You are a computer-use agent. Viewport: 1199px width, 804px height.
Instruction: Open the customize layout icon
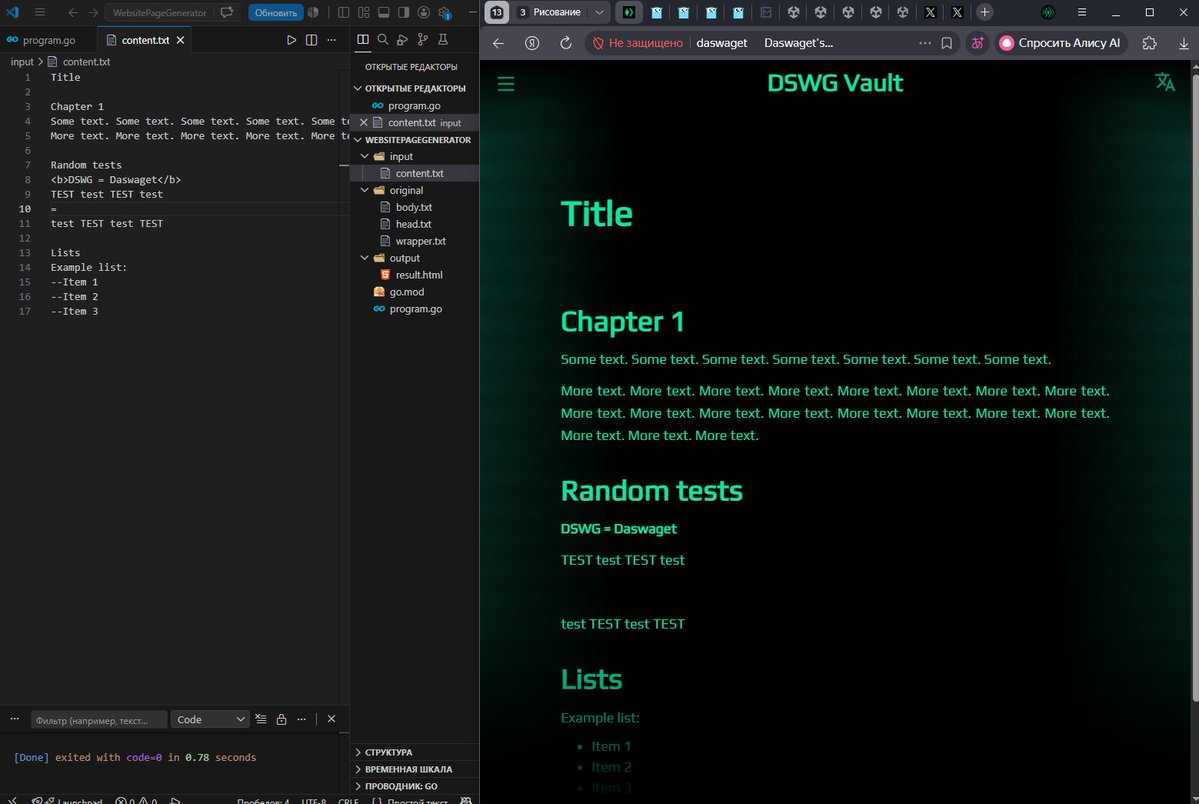coord(363,12)
